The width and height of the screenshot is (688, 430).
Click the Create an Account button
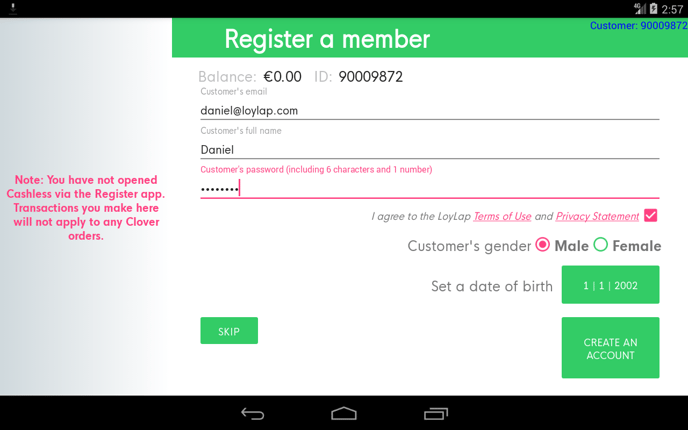point(610,348)
